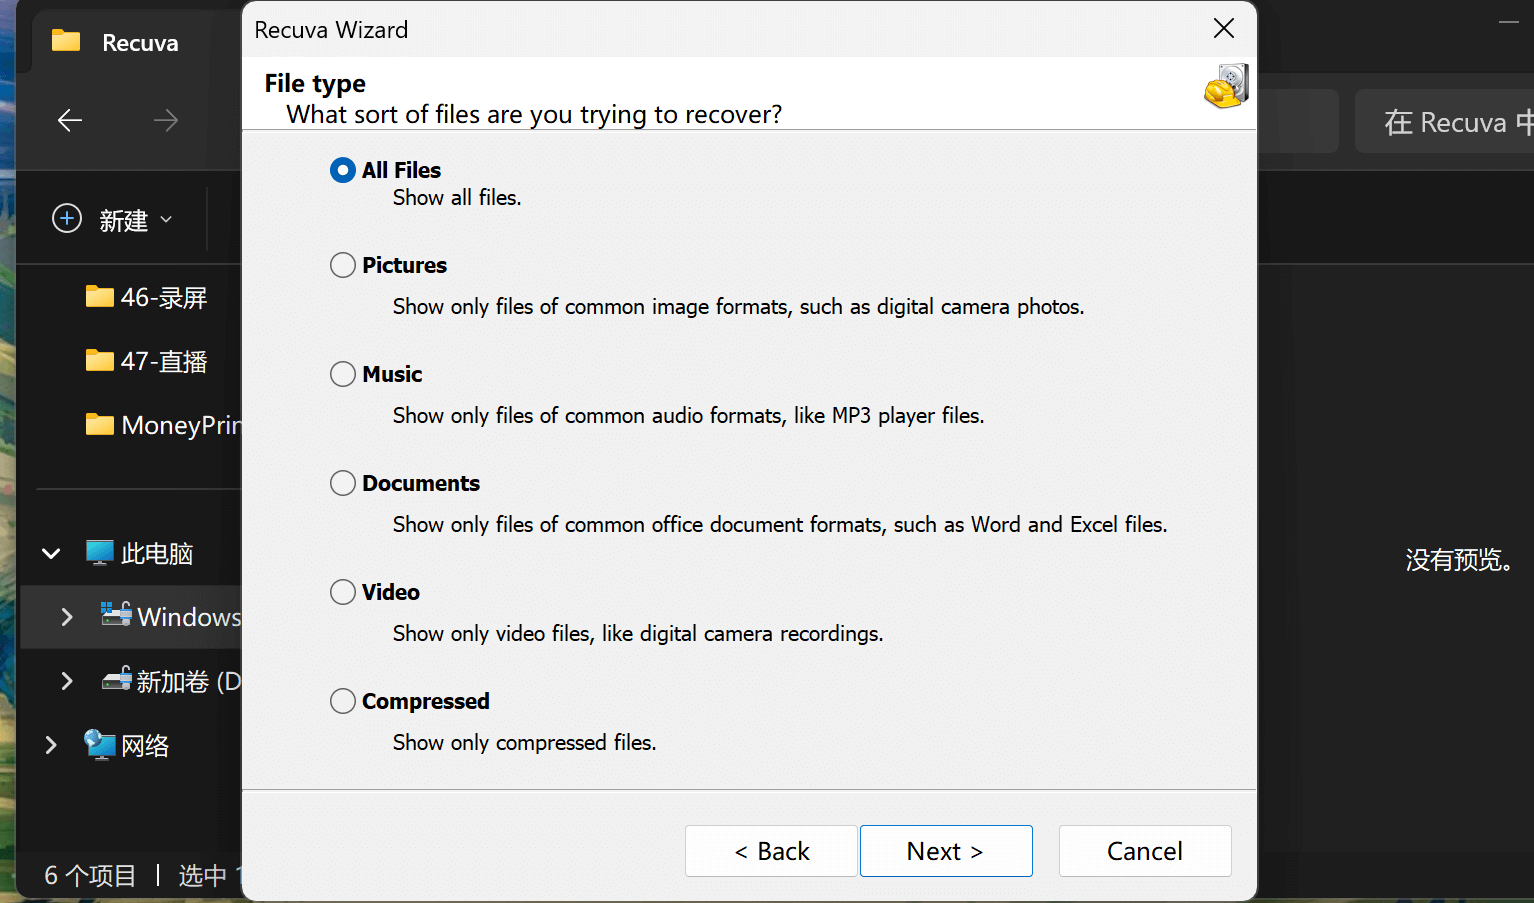
Task: Collapse the 此电脑 tree node
Action: click(51, 553)
